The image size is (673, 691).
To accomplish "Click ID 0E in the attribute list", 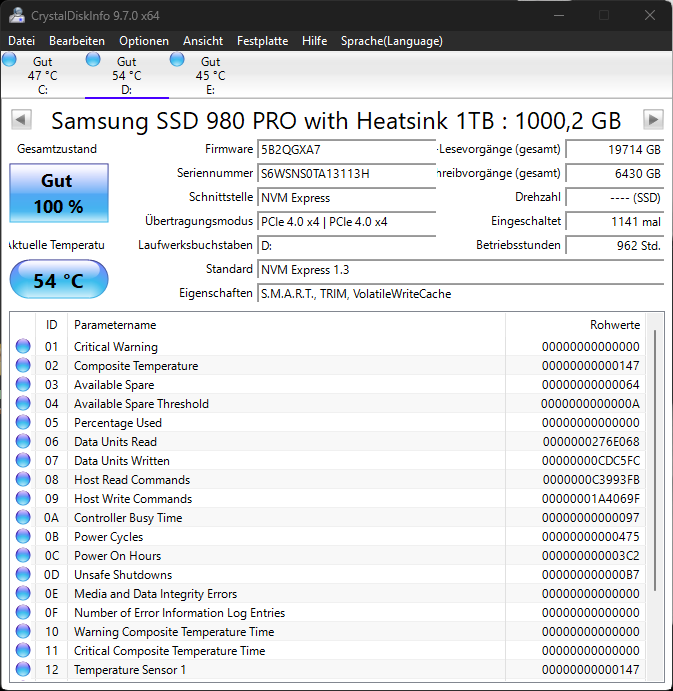I will click(52, 594).
